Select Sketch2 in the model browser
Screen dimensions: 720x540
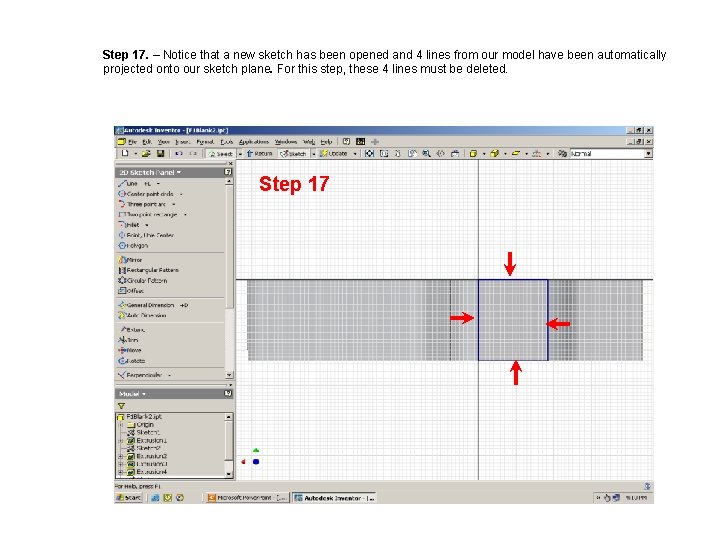pyautogui.click(x=143, y=448)
